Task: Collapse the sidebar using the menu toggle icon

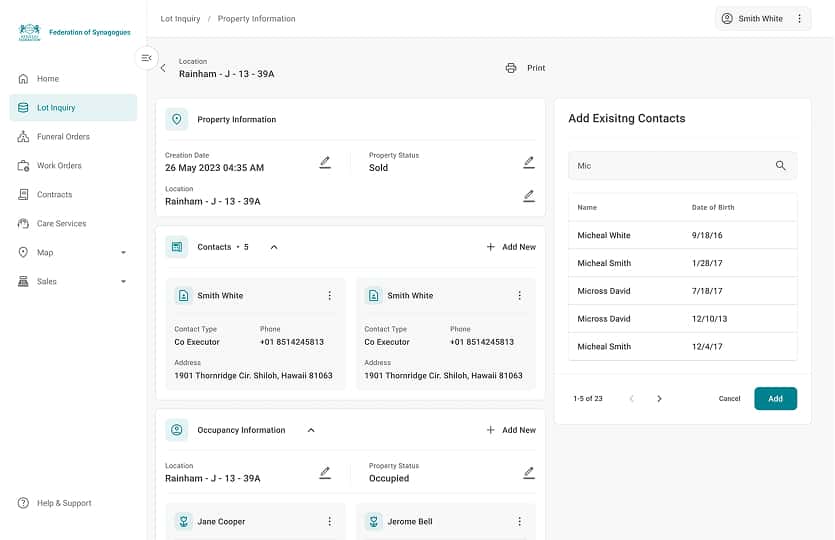Action: (147, 58)
